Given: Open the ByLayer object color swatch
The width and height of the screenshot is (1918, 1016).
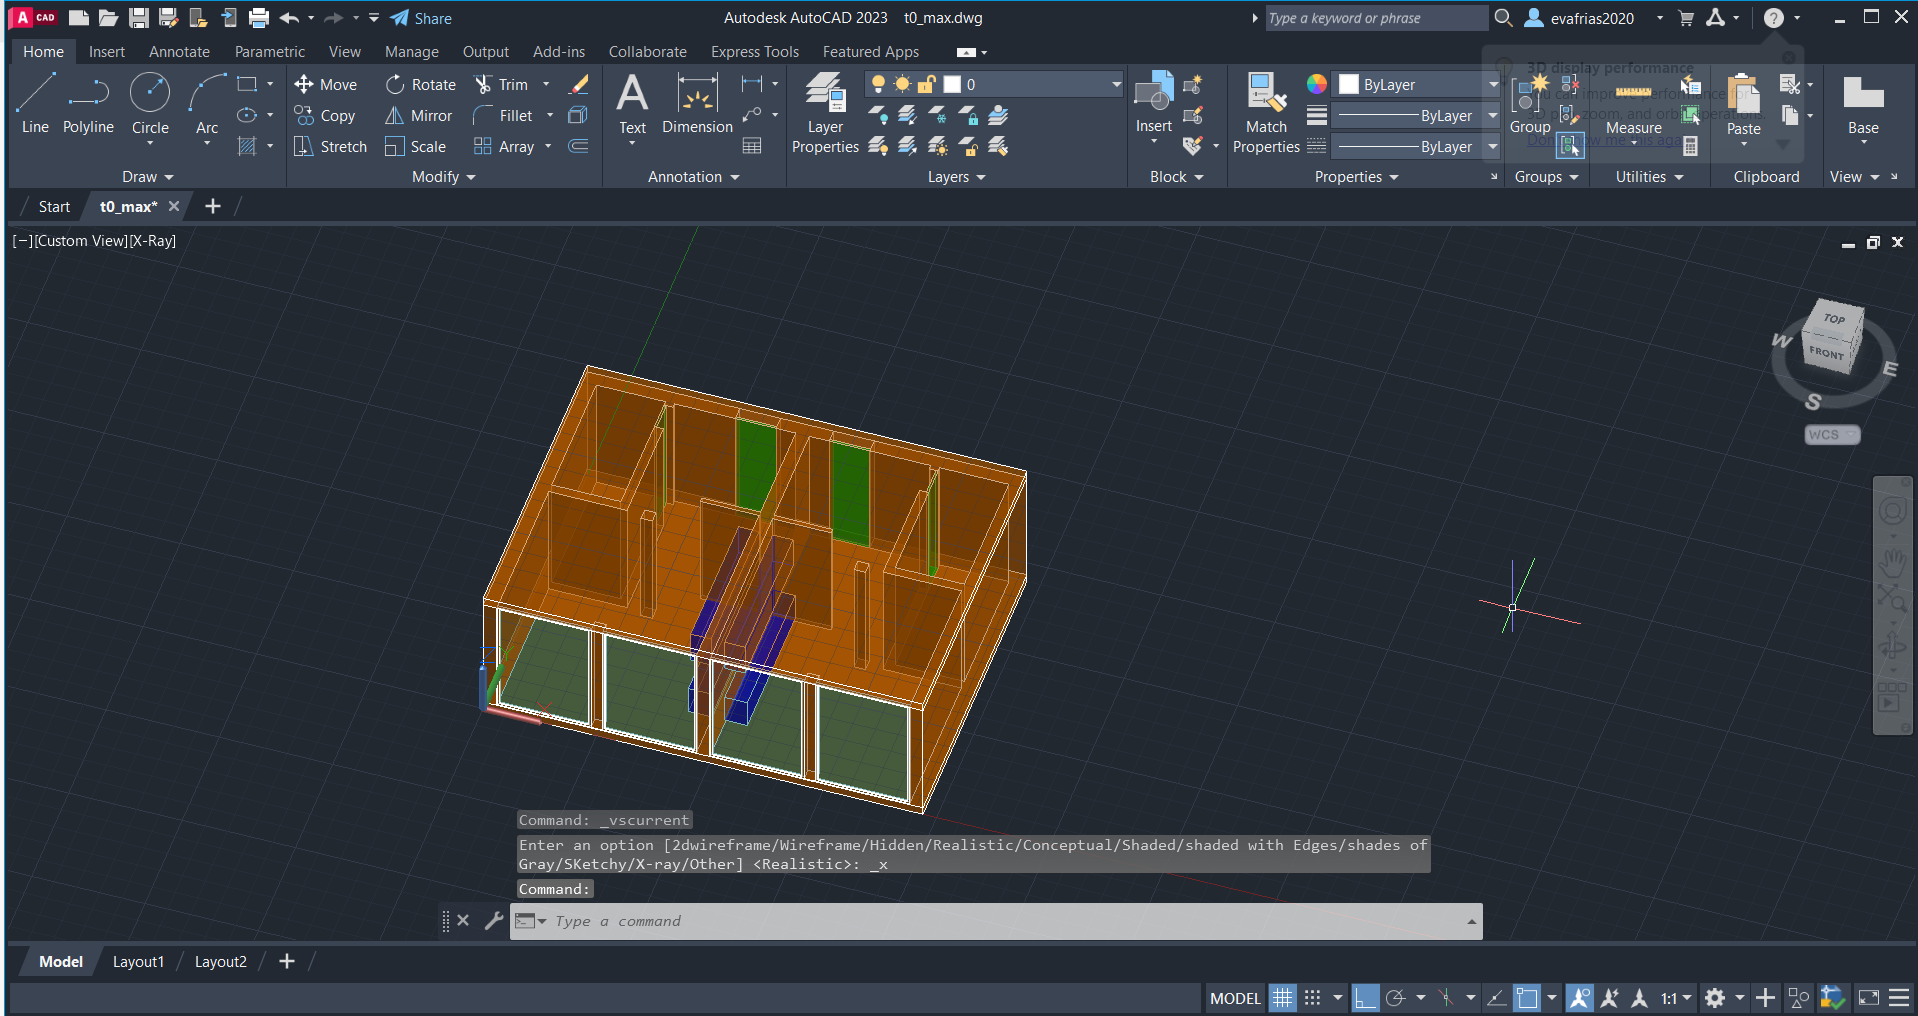Looking at the screenshot, I should [1349, 85].
